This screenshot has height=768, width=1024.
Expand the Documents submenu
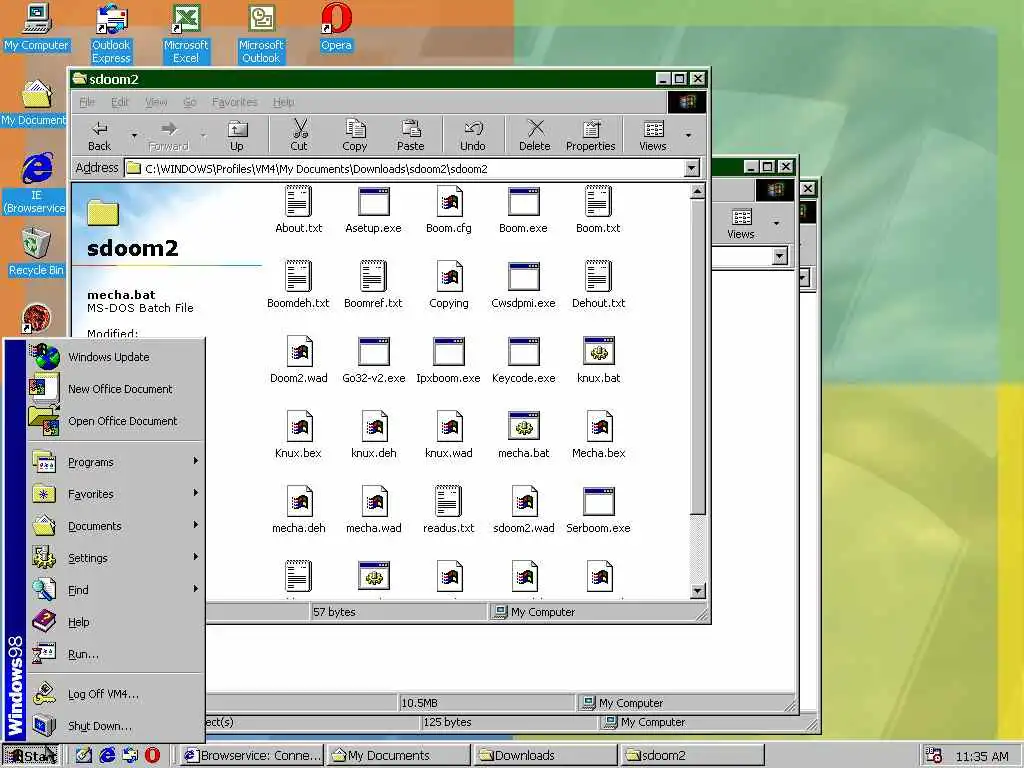(116, 526)
